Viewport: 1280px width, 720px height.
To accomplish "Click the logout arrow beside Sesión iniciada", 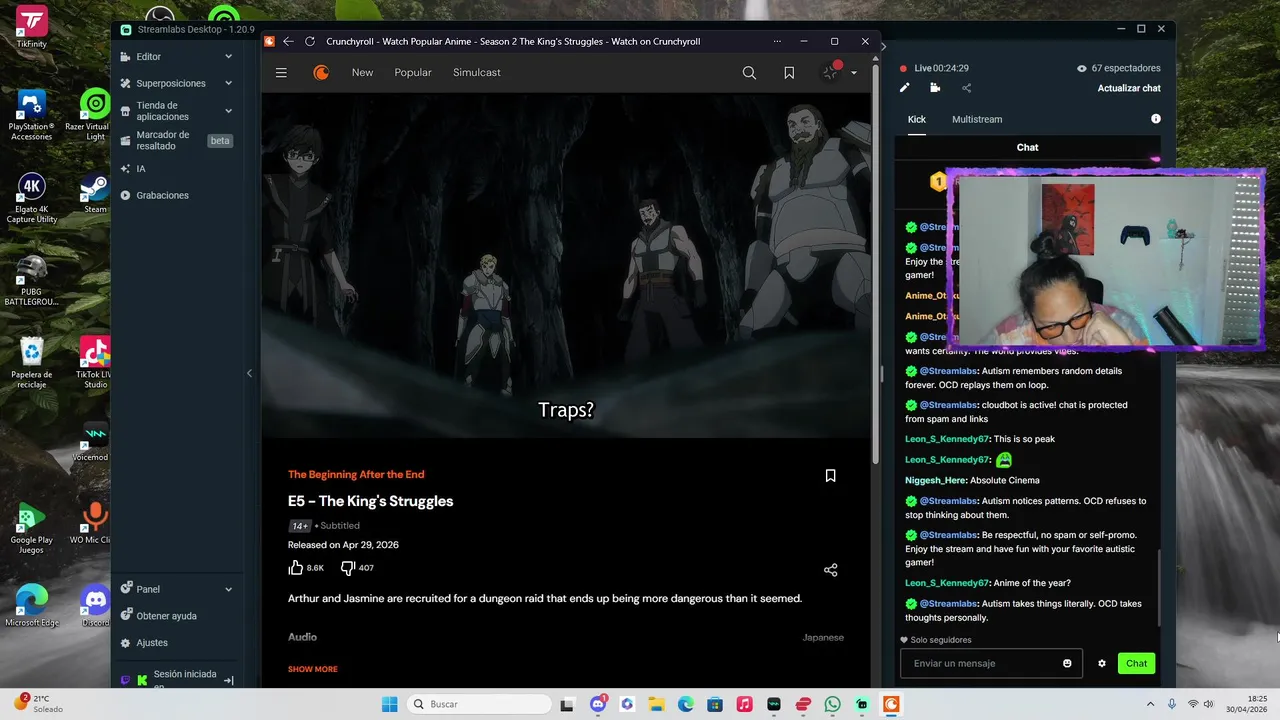I will 228,680.
